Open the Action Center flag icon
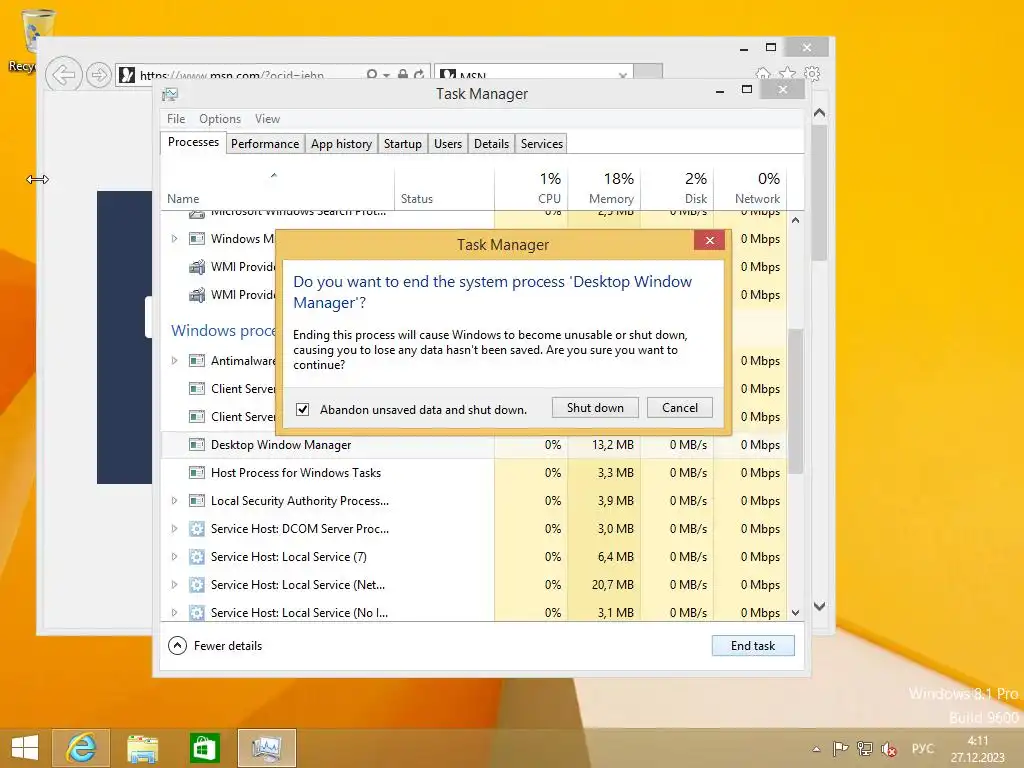 [840, 748]
